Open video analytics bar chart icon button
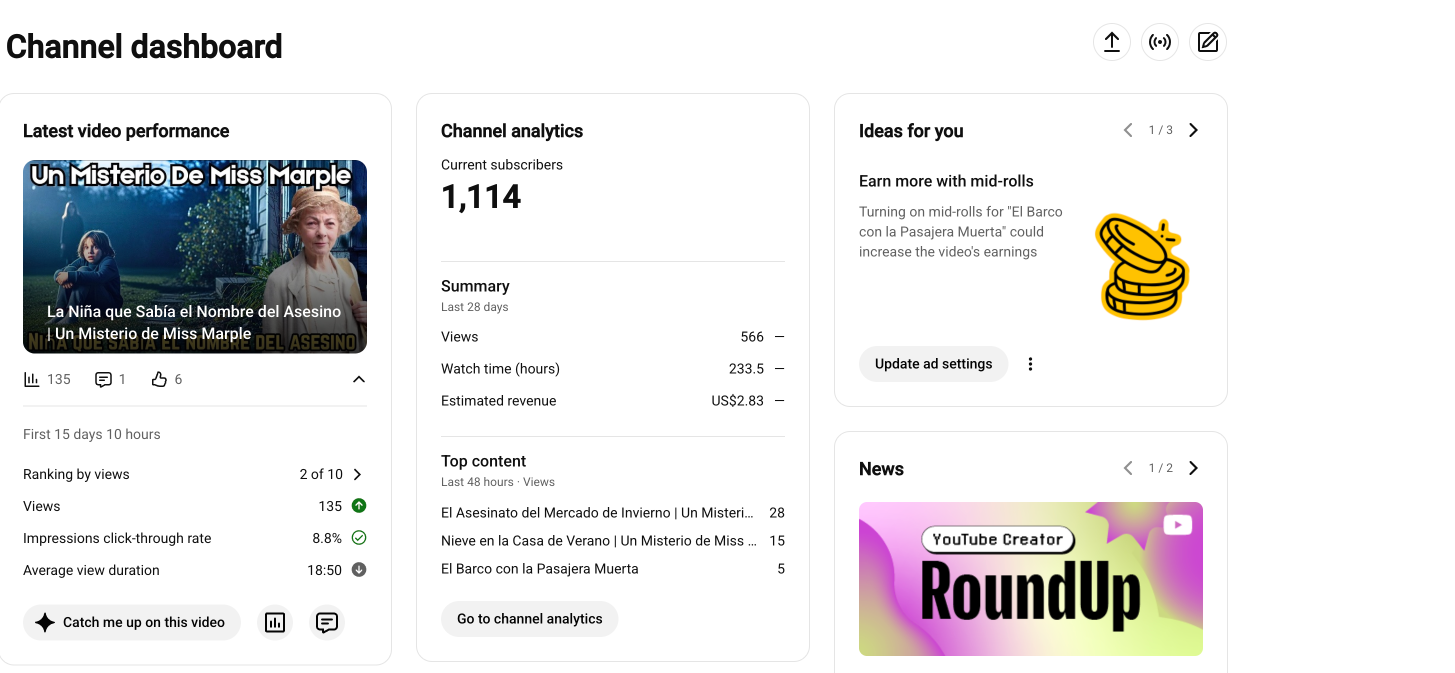Viewport: 1455px width, 673px height. 275,622
